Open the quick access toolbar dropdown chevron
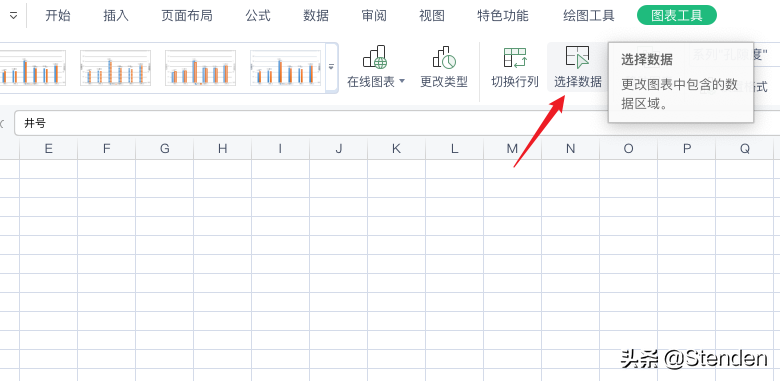The width and height of the screenshot is (780, 381). click(13, 16)
